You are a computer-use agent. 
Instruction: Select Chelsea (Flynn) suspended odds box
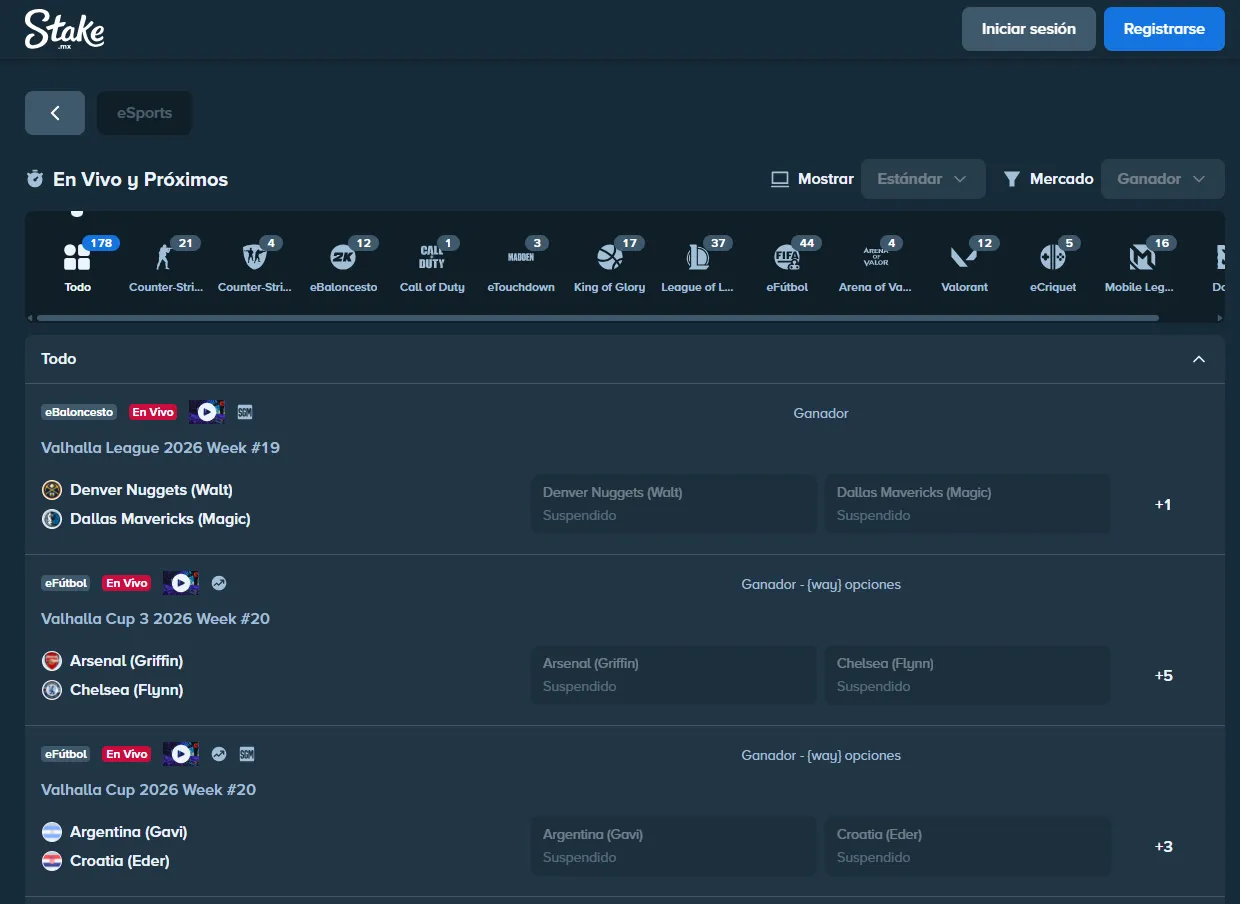pyautogui.click(x=968, y=675)
